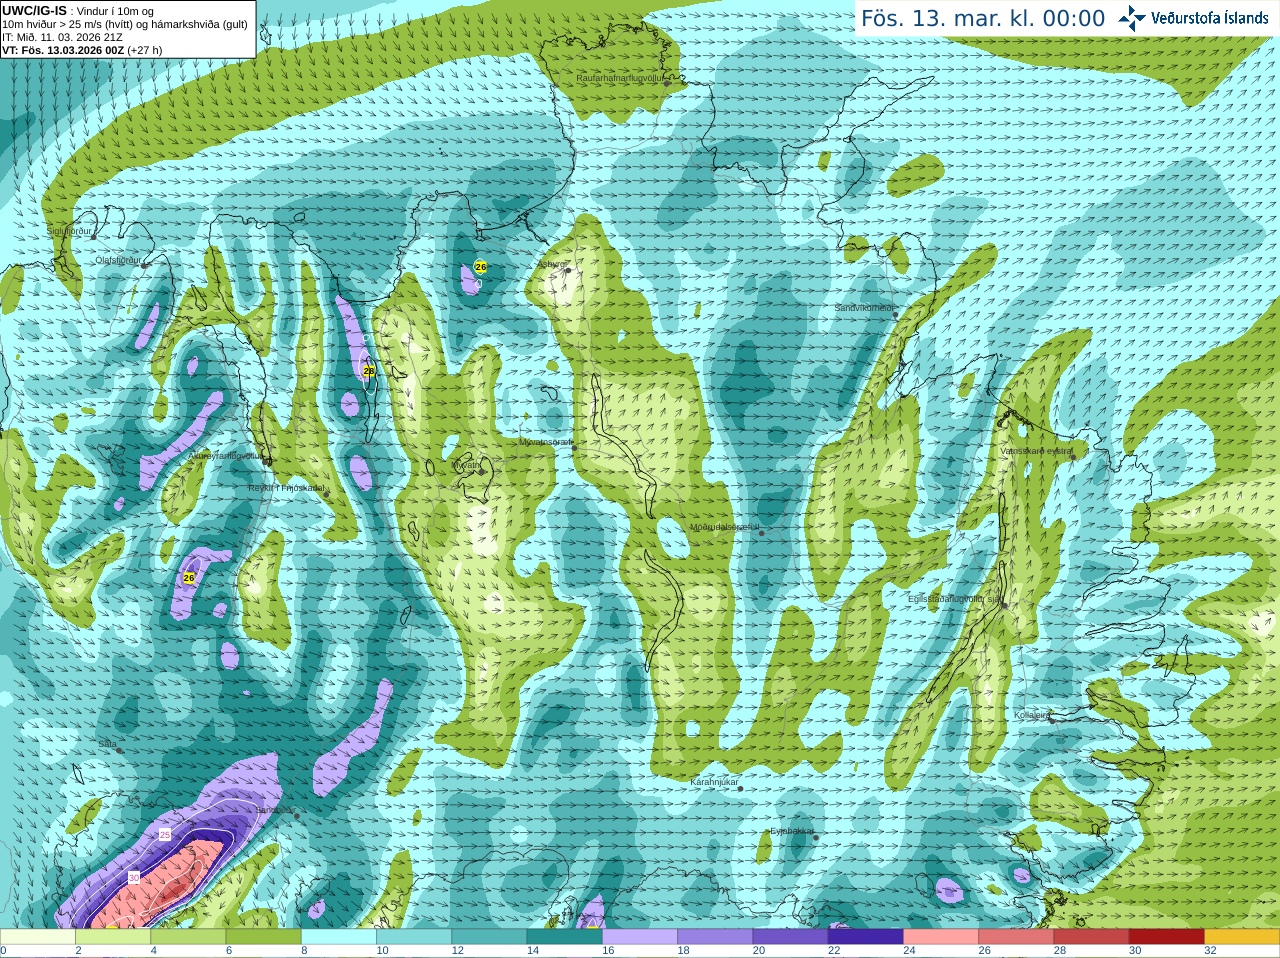Click the Ólafsfjörður station label
The width and height of the screenshot is (1280, 958).
(x=118, y=260)
